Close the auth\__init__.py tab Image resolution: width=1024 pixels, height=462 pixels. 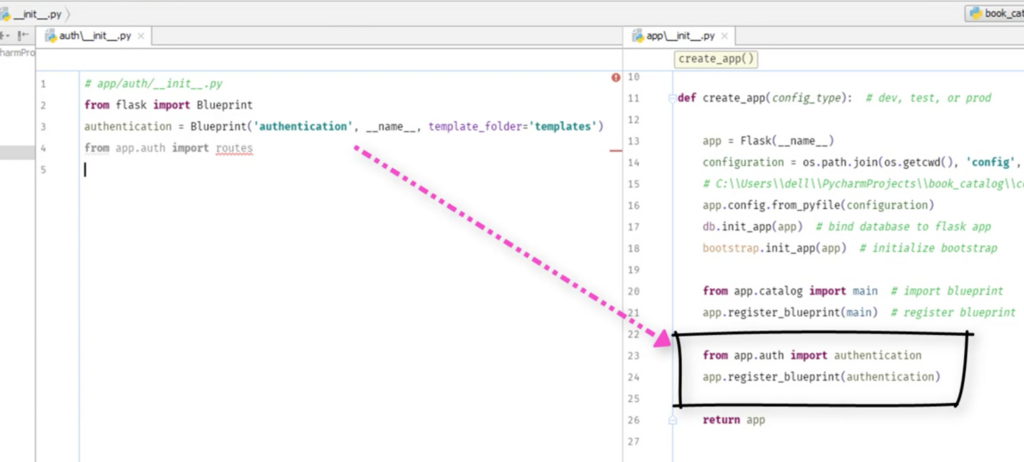141,36
